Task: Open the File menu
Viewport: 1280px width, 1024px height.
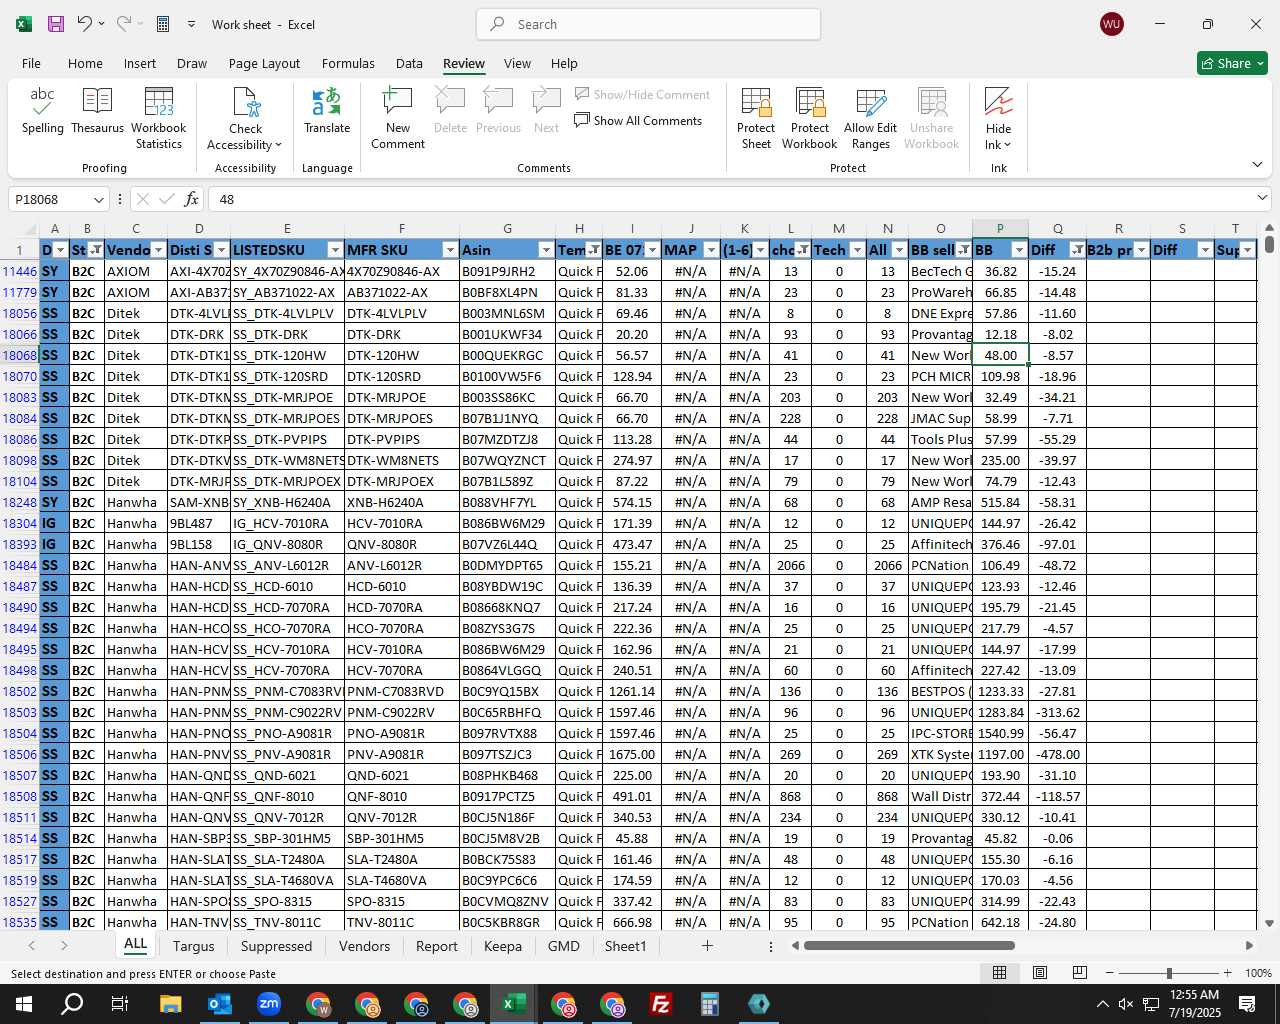Action: pos(31,63)
